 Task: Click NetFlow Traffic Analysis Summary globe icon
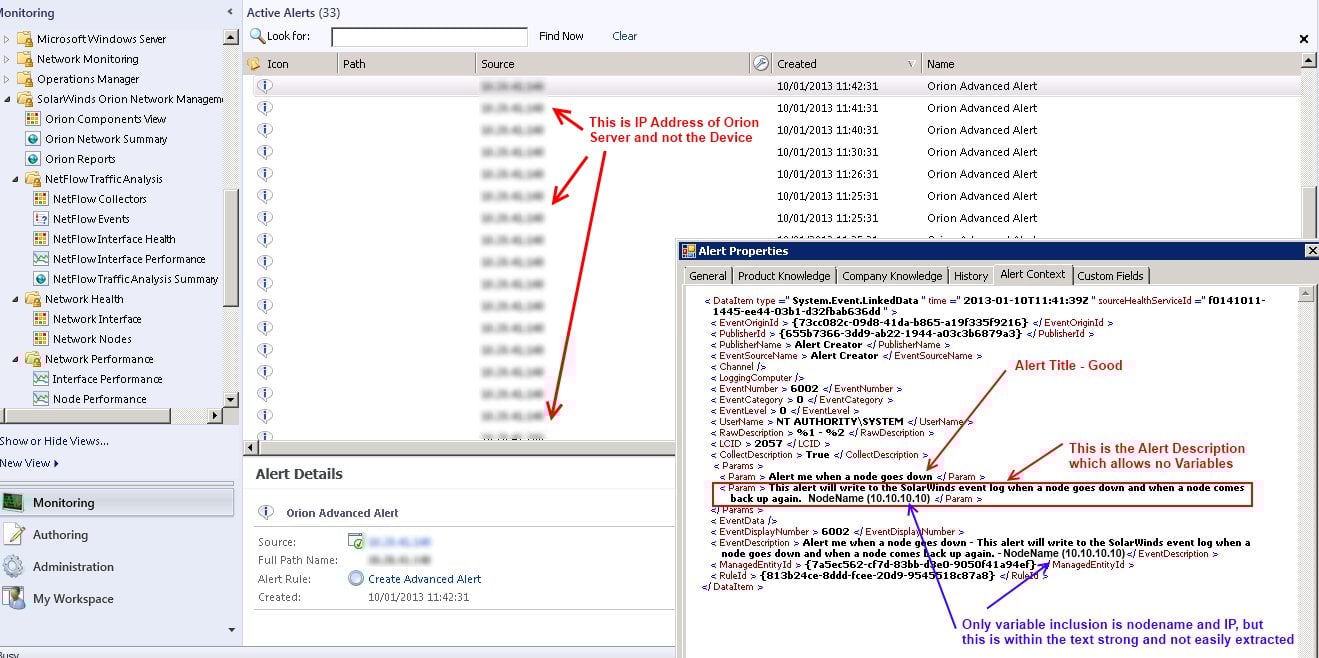tap(41, 279)
